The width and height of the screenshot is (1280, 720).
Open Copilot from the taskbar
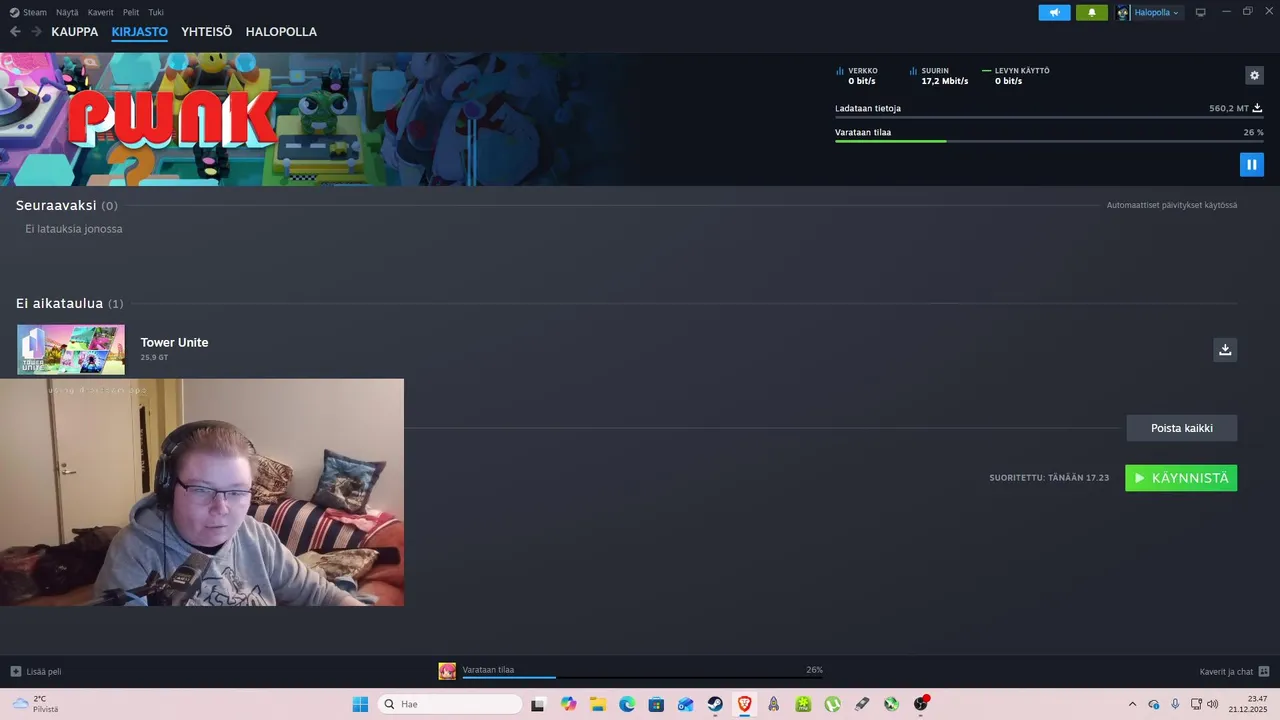click(569, 704)
